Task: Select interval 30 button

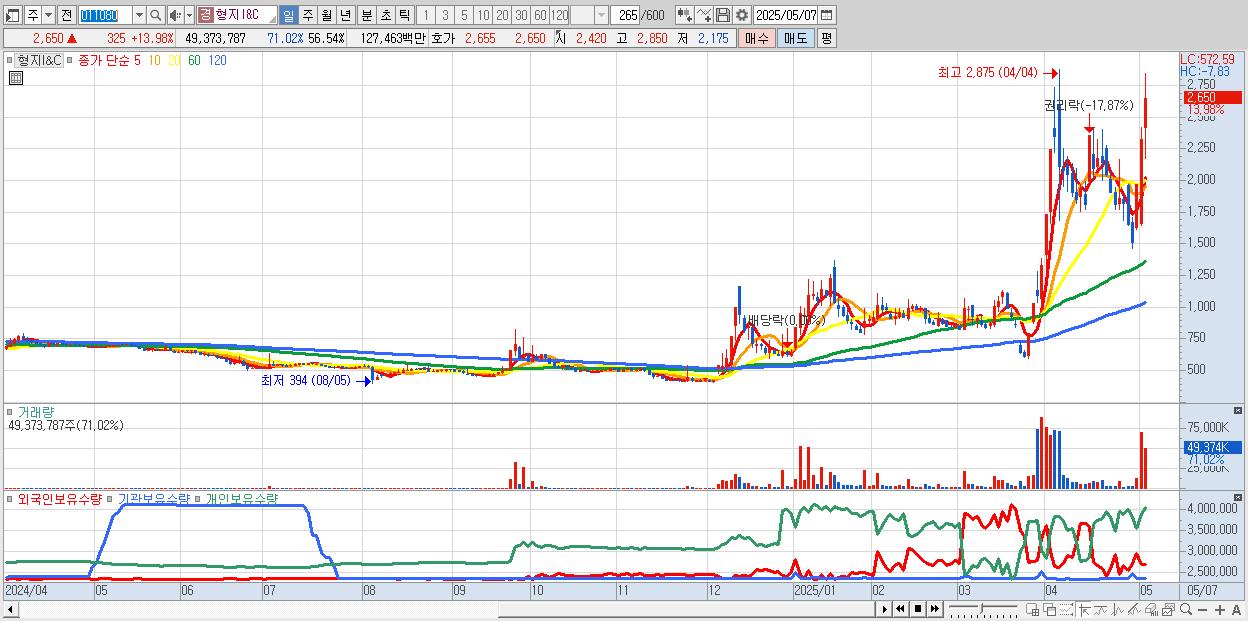Action: click(x=521, y=15)
